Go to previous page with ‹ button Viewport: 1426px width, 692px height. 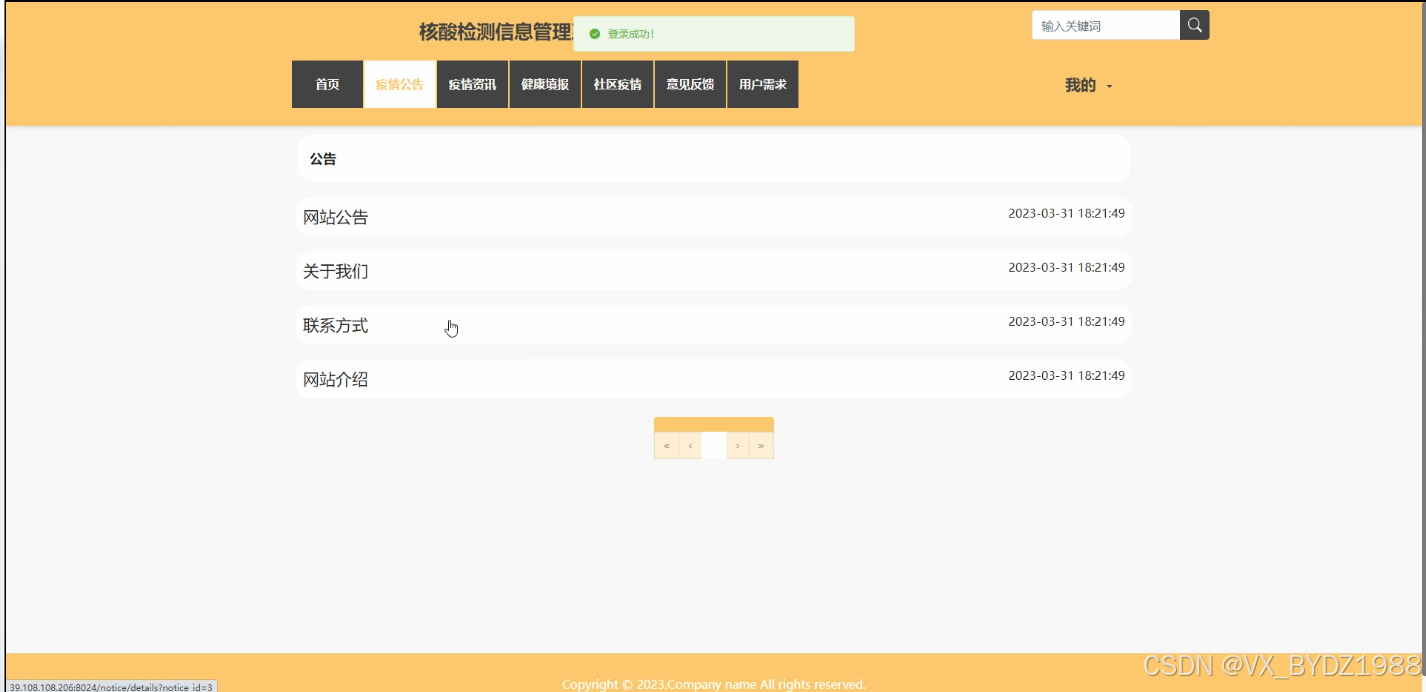point(690,446)
